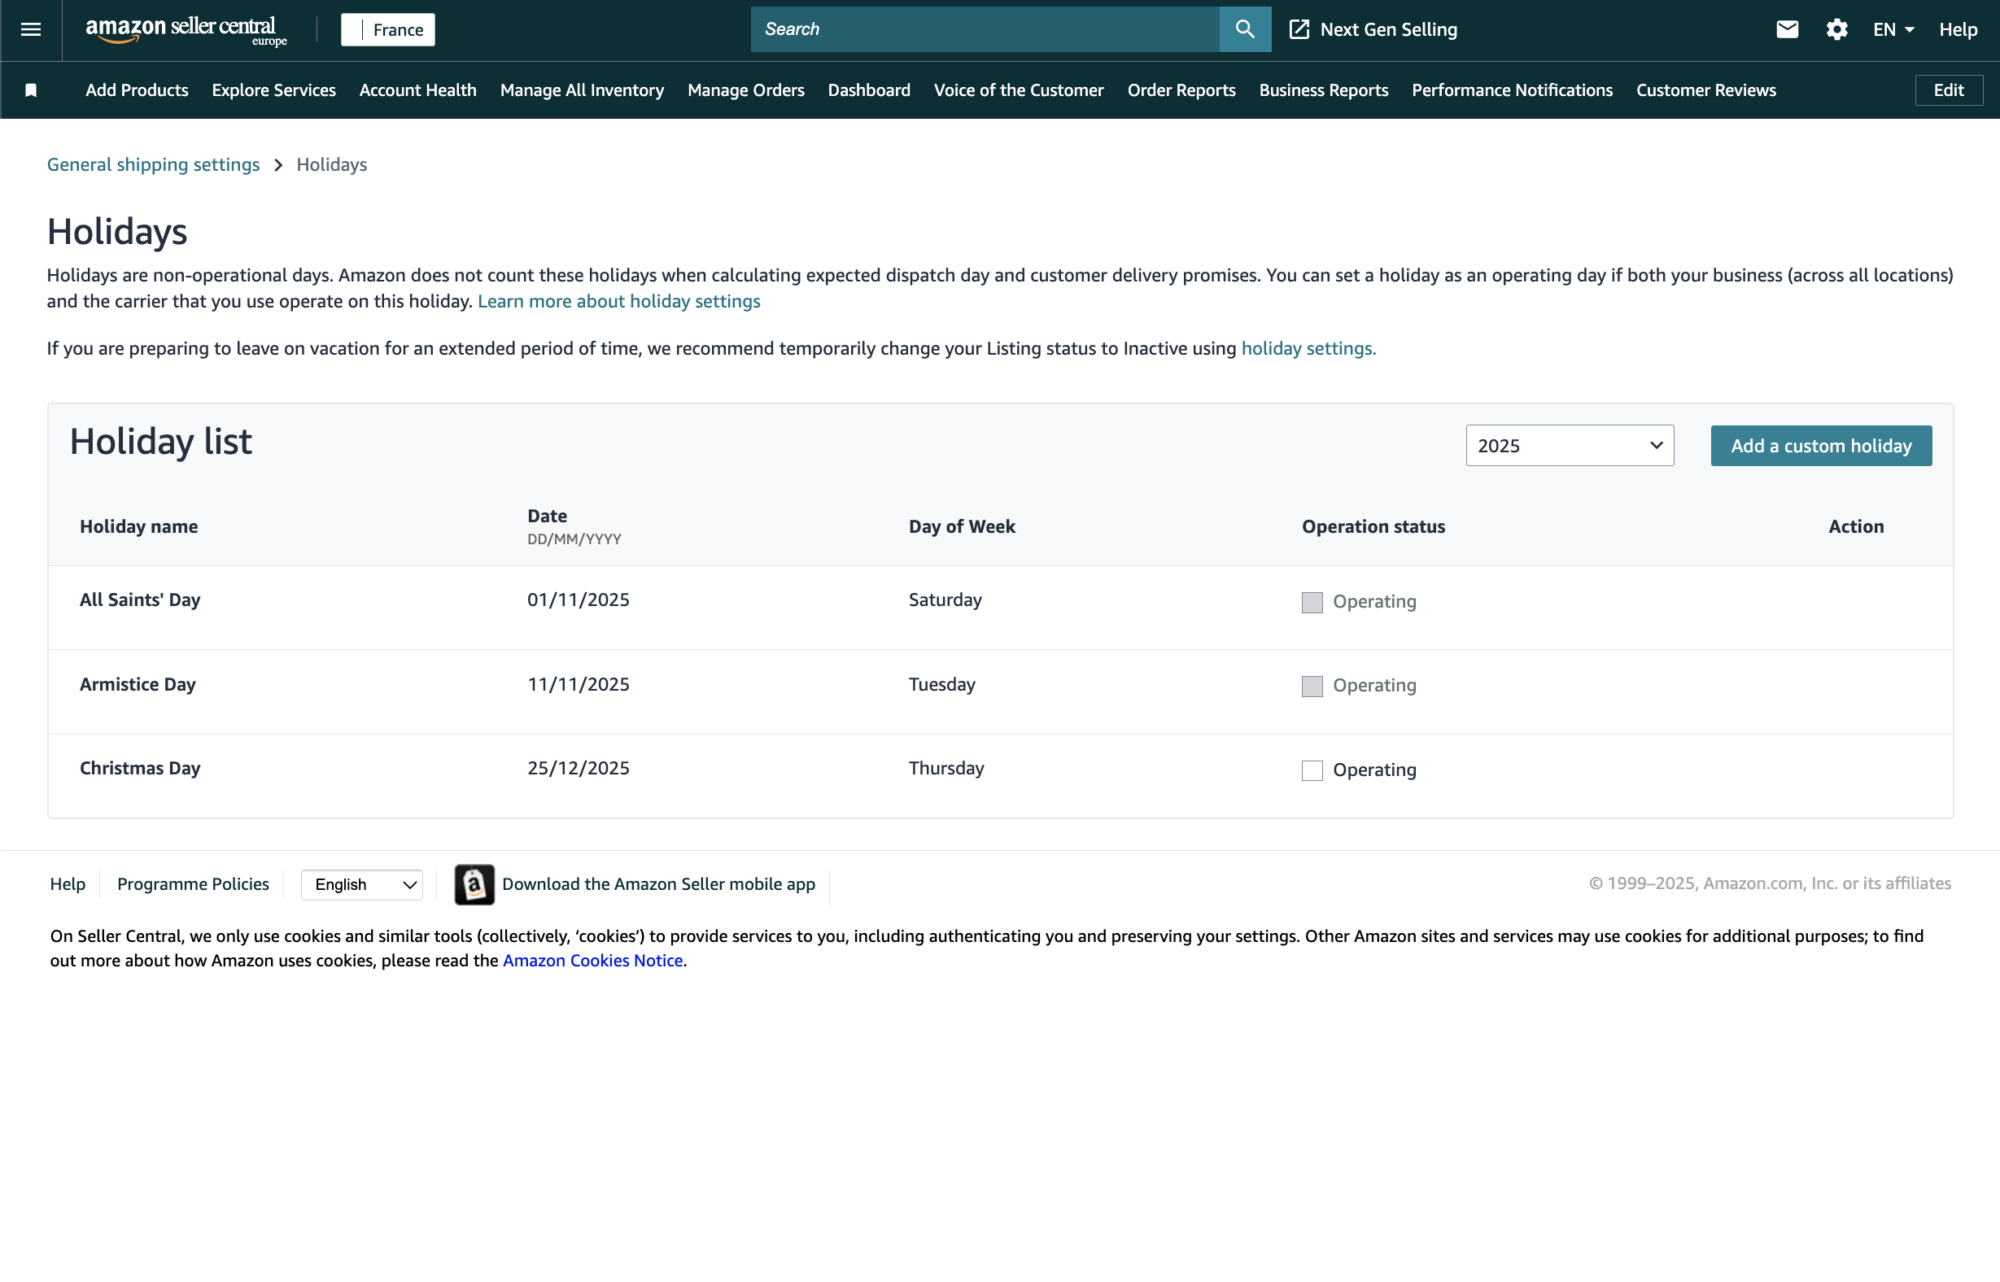Open messages via envelope icon

(x=1787, y=30)
